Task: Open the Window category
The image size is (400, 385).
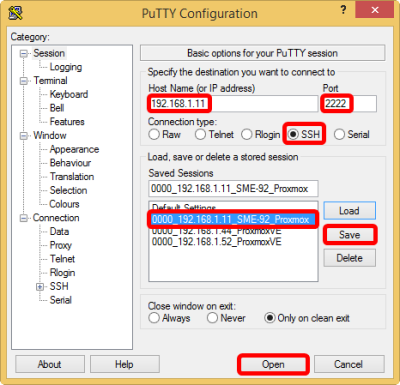Action: (50, 136)
